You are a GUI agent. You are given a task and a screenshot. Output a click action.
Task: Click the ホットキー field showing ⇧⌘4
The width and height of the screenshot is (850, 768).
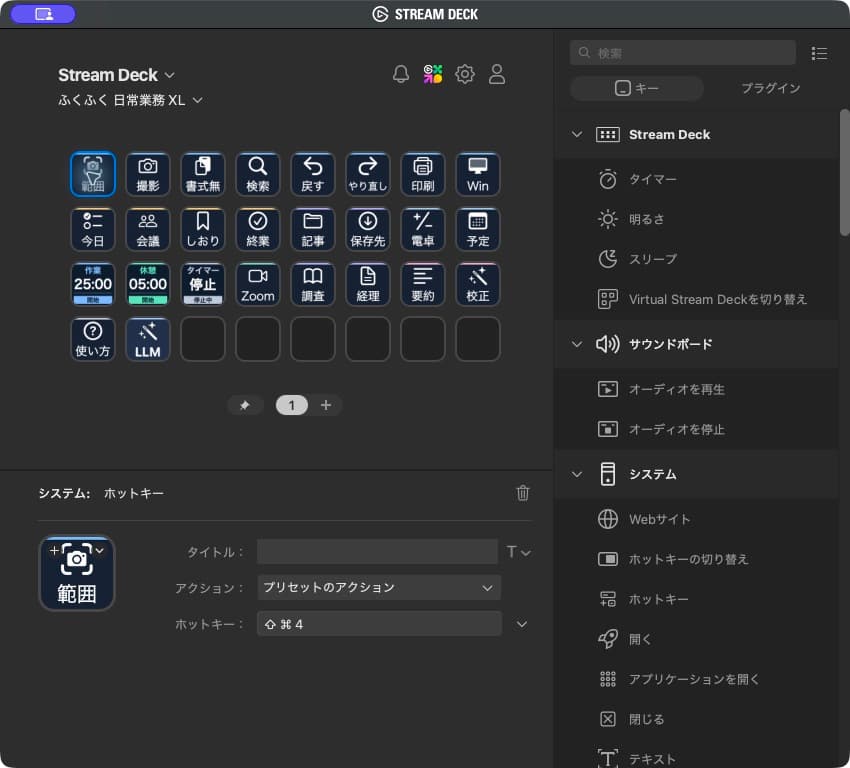pyautogui.click(x=379, y=624)
